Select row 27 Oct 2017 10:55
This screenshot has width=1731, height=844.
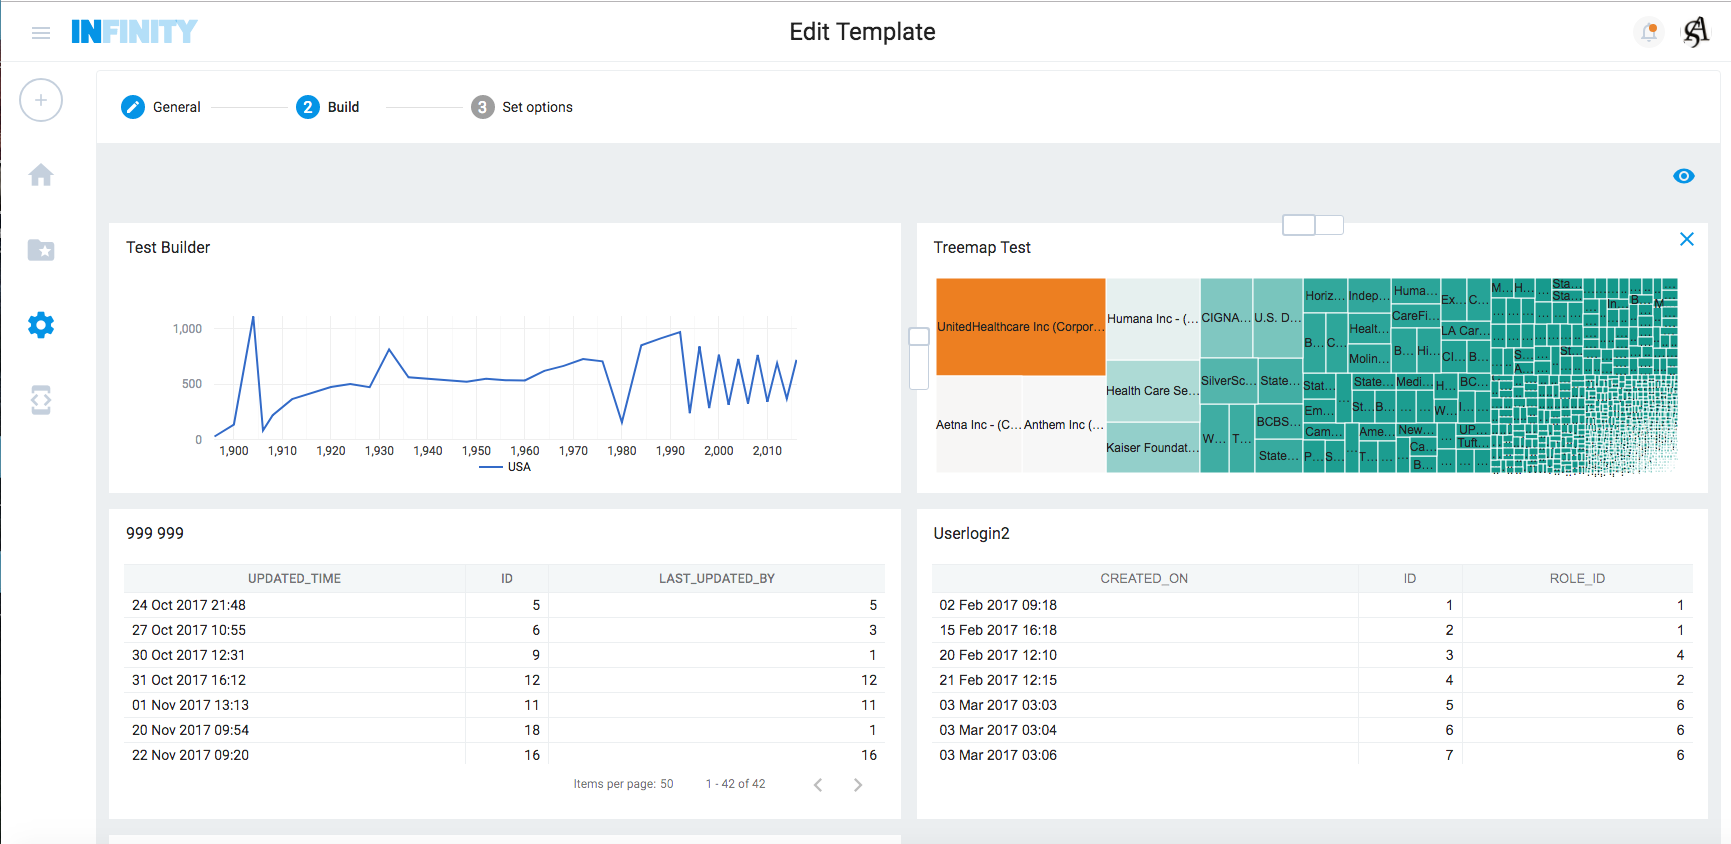click(x=504, y=630)
